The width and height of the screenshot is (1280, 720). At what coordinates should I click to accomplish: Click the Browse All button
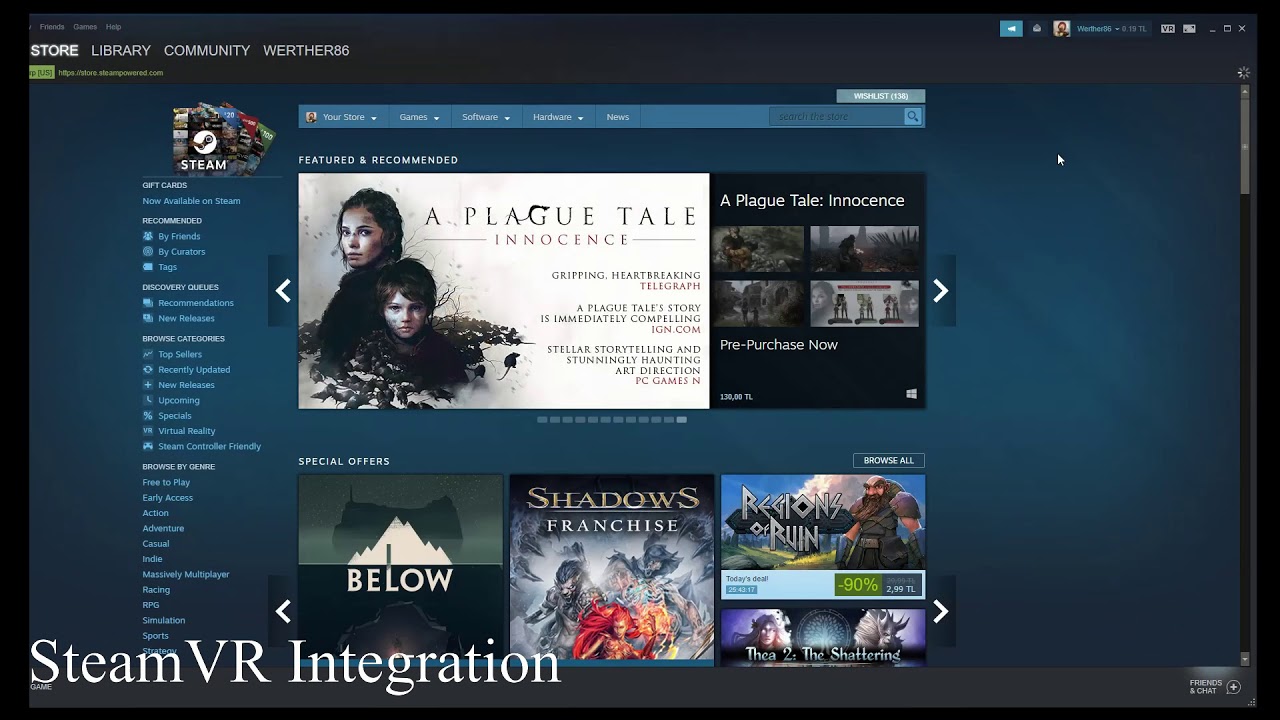click(889, 461)
